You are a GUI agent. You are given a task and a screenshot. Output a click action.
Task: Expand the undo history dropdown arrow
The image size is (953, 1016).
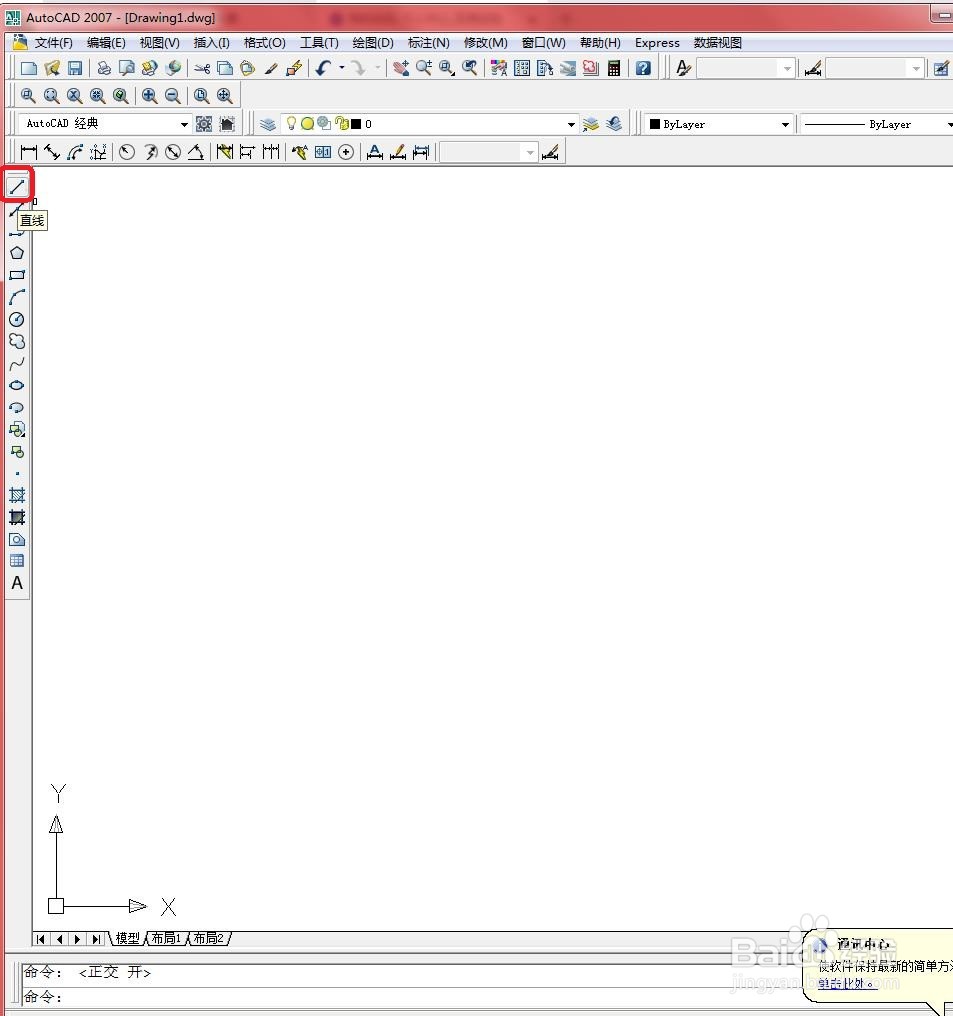point(341,67)
